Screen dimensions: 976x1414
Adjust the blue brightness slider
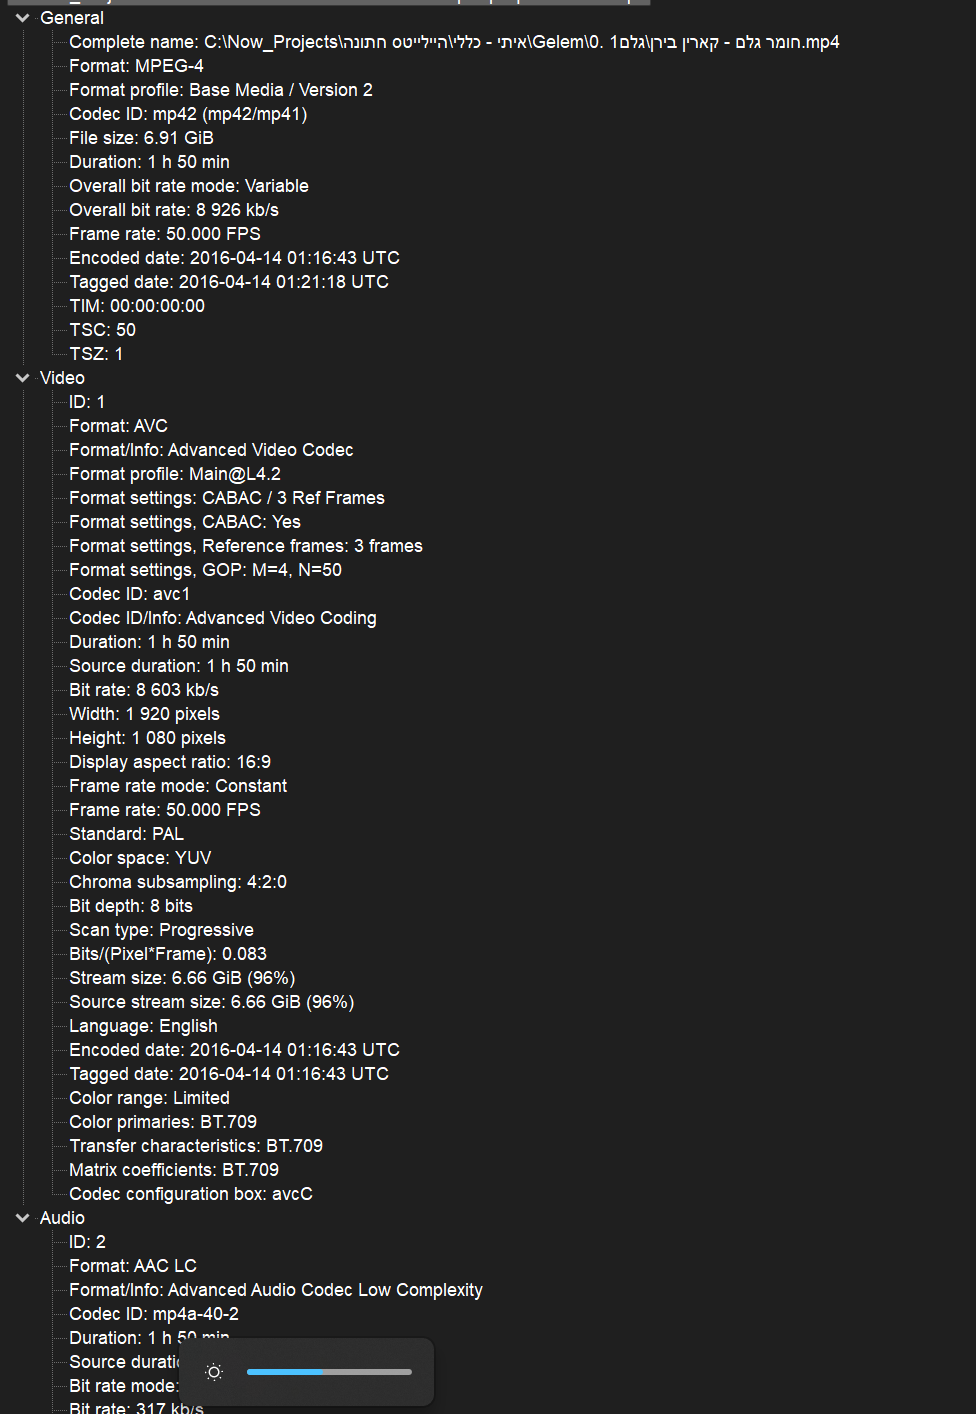pyautogui.click(x=330, y=1372)
